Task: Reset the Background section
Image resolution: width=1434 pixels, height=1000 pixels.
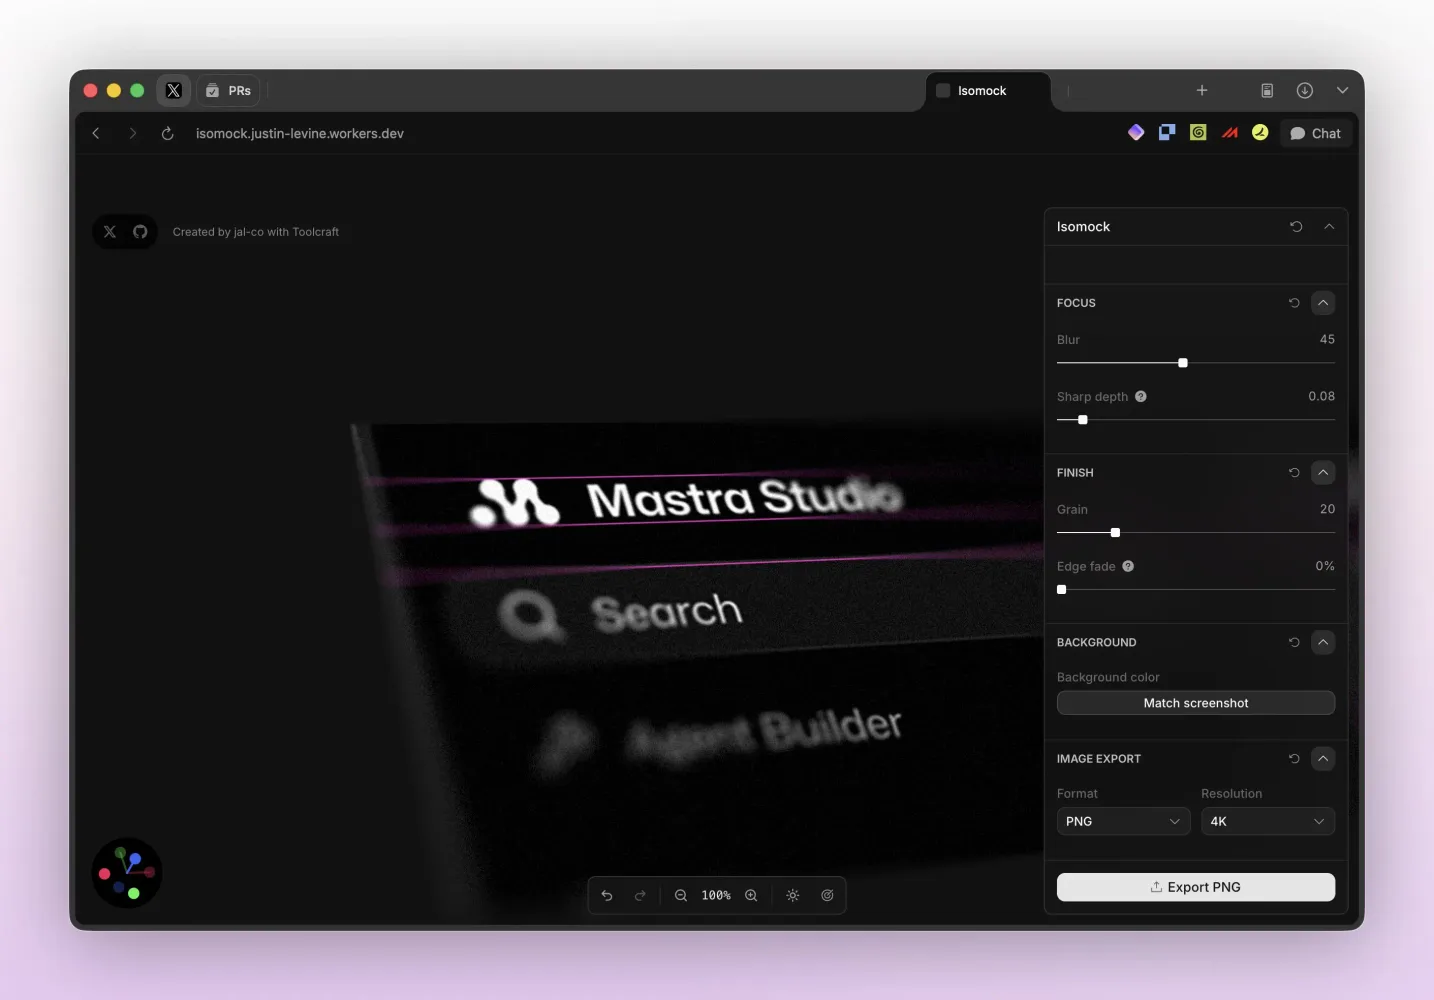Action: point(1294,643)
